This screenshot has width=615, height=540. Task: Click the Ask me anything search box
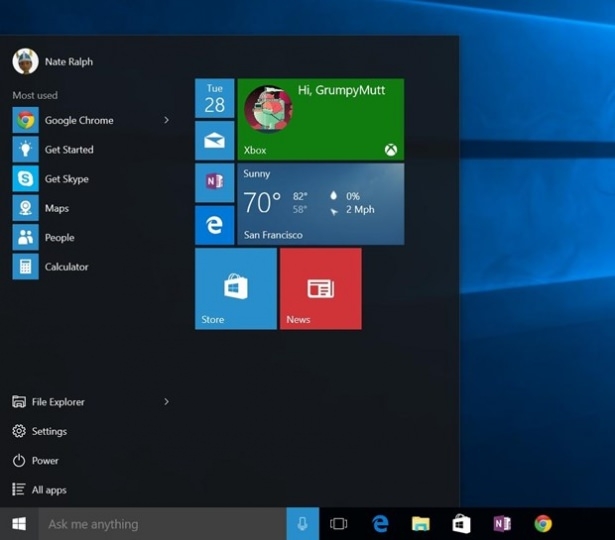point(162,524)
